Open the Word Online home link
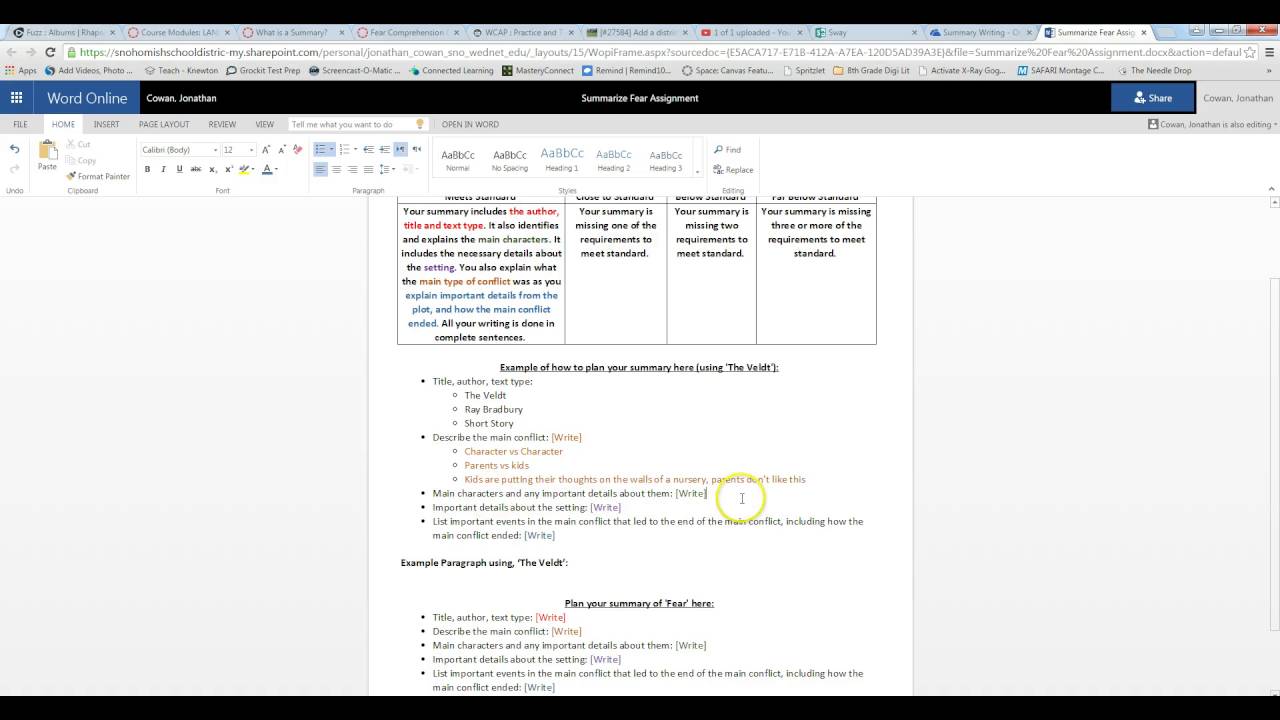 [87, 98]
